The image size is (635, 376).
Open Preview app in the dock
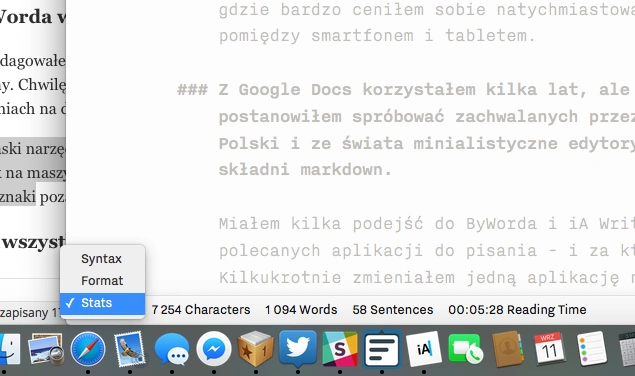click(x=46, y=349)
